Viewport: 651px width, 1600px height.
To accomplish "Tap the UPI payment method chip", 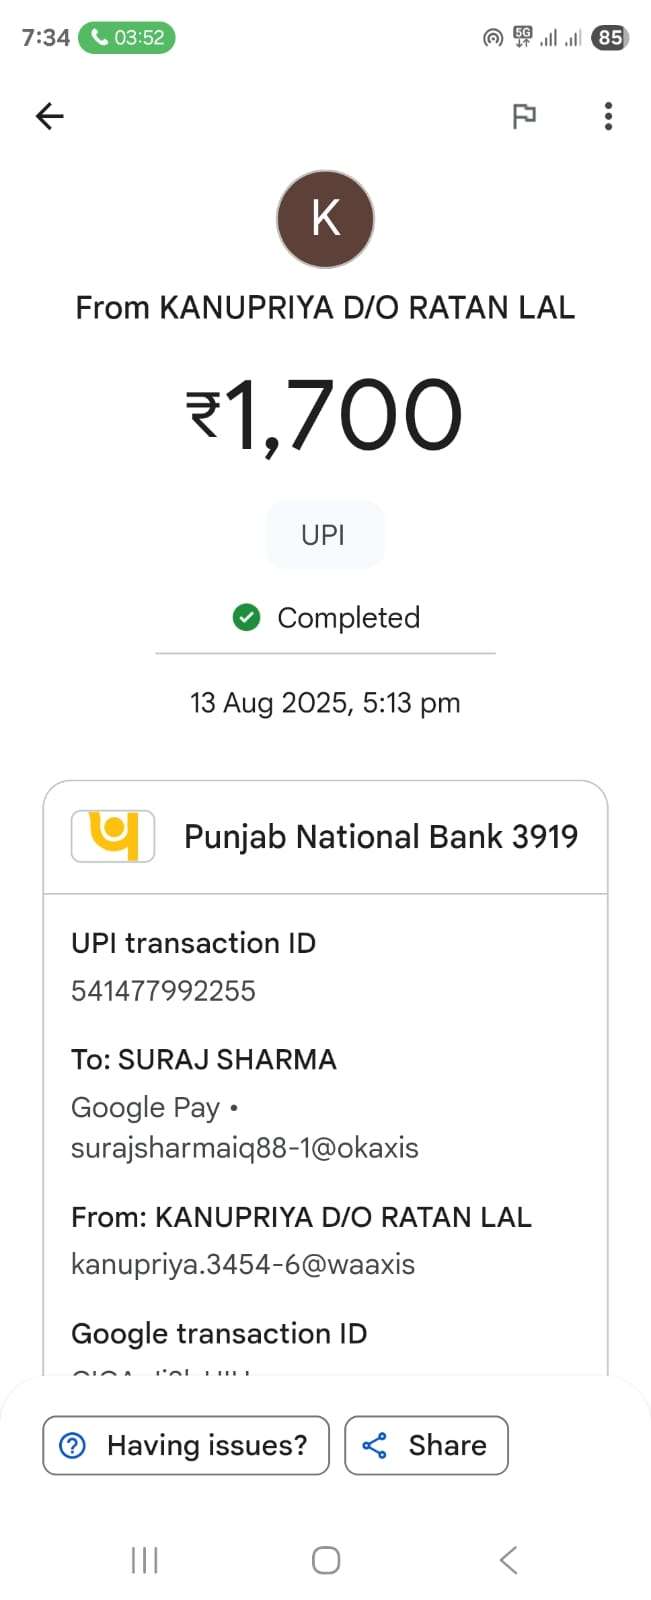I will (324, 535).
